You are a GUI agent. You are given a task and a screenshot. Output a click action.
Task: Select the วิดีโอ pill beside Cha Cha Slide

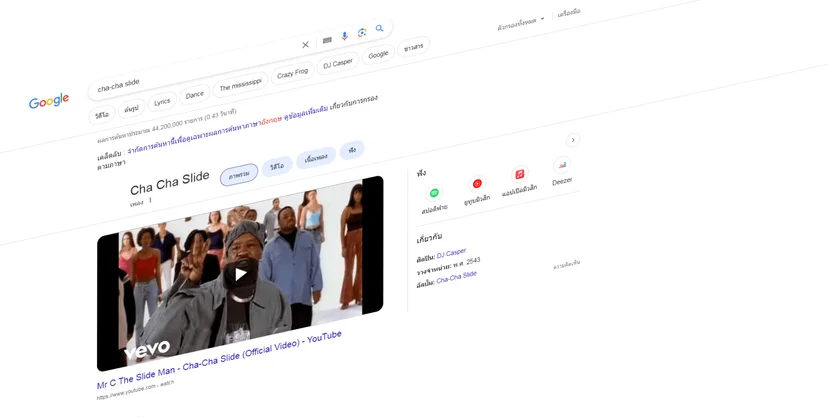tap(277, 166)
